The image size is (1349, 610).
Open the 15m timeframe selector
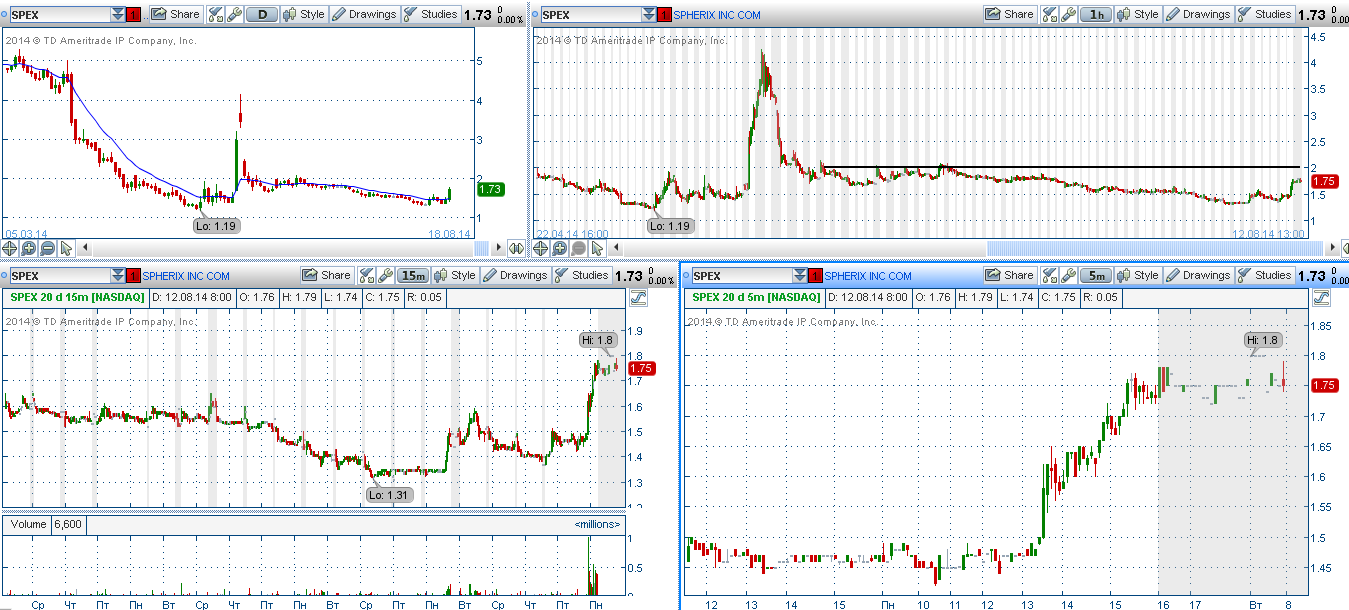click(413, 275)
